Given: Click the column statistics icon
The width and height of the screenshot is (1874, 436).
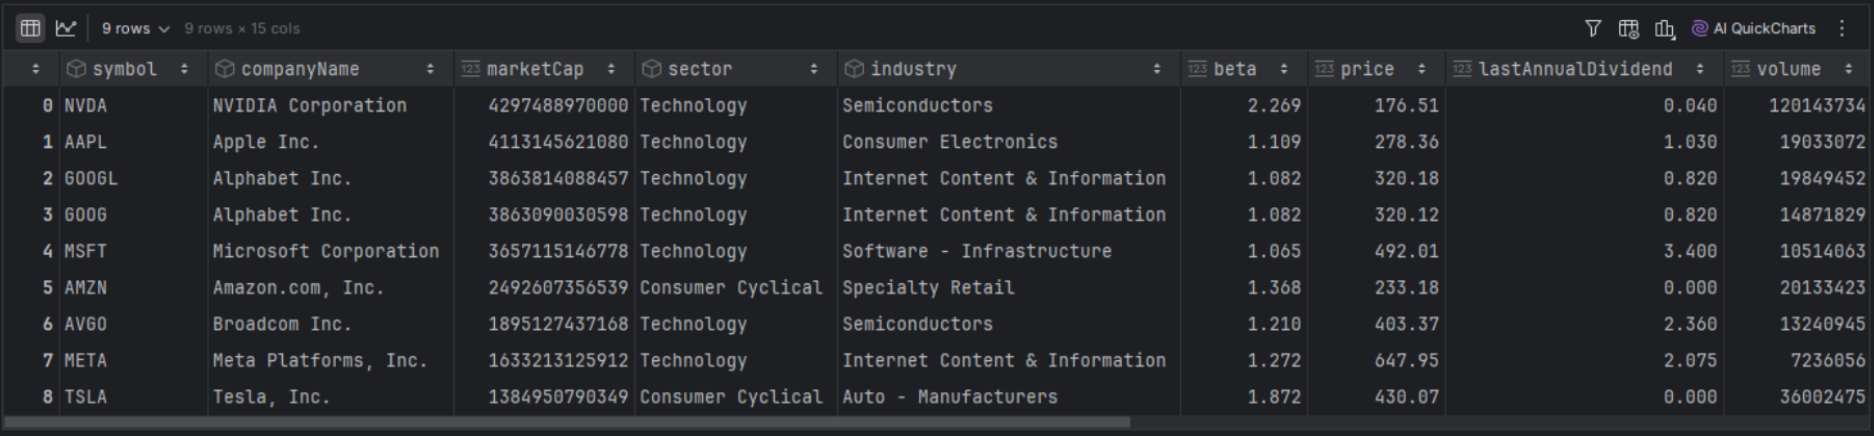Looking at the screenshot, I should click(1664, 29).
